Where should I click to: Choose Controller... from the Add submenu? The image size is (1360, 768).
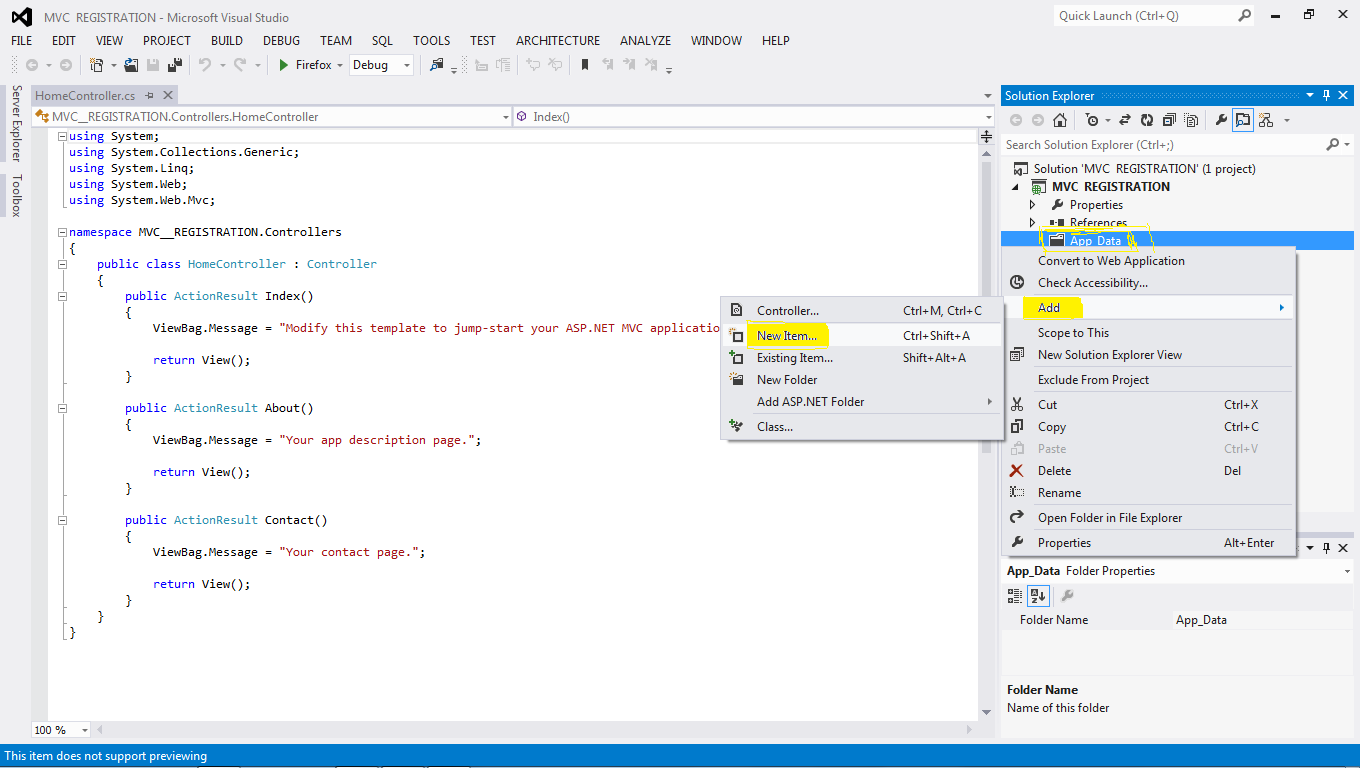coord(861,311)
